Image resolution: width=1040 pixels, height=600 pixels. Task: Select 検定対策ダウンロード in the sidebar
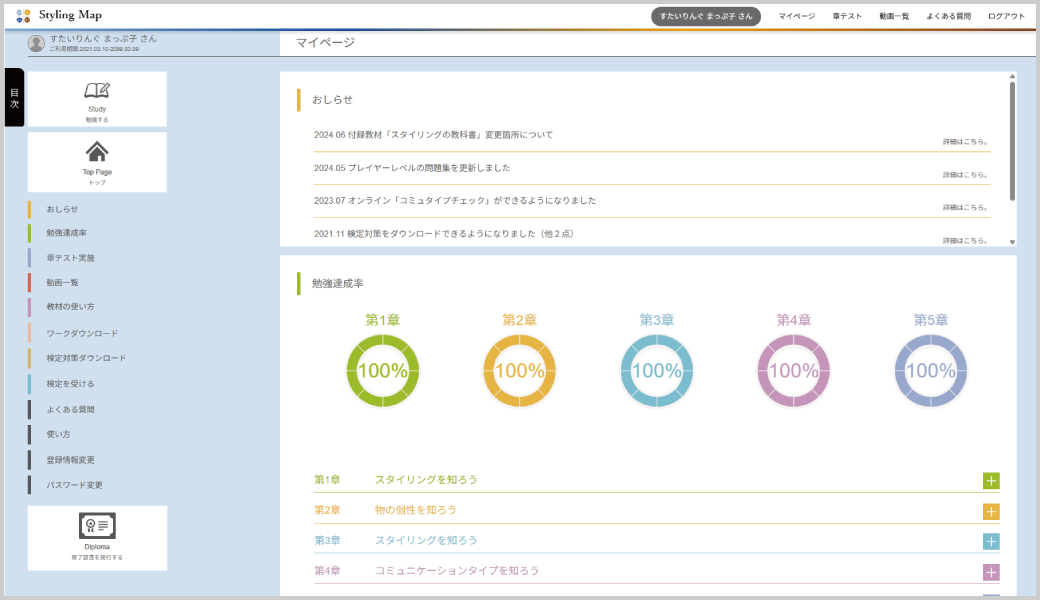[86, 358]
